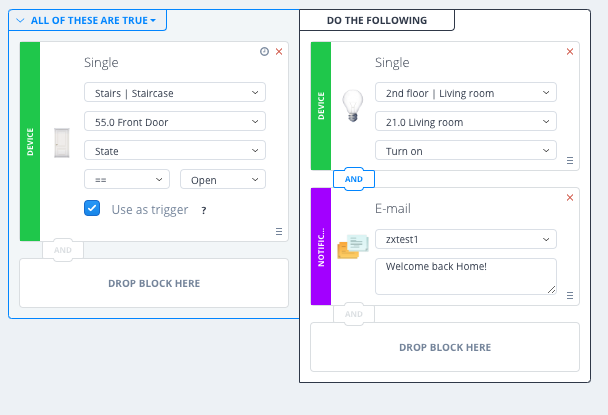Expand the 55.0 Front Door device dropdown
608x415 pixels.
[x=175, y=122]
